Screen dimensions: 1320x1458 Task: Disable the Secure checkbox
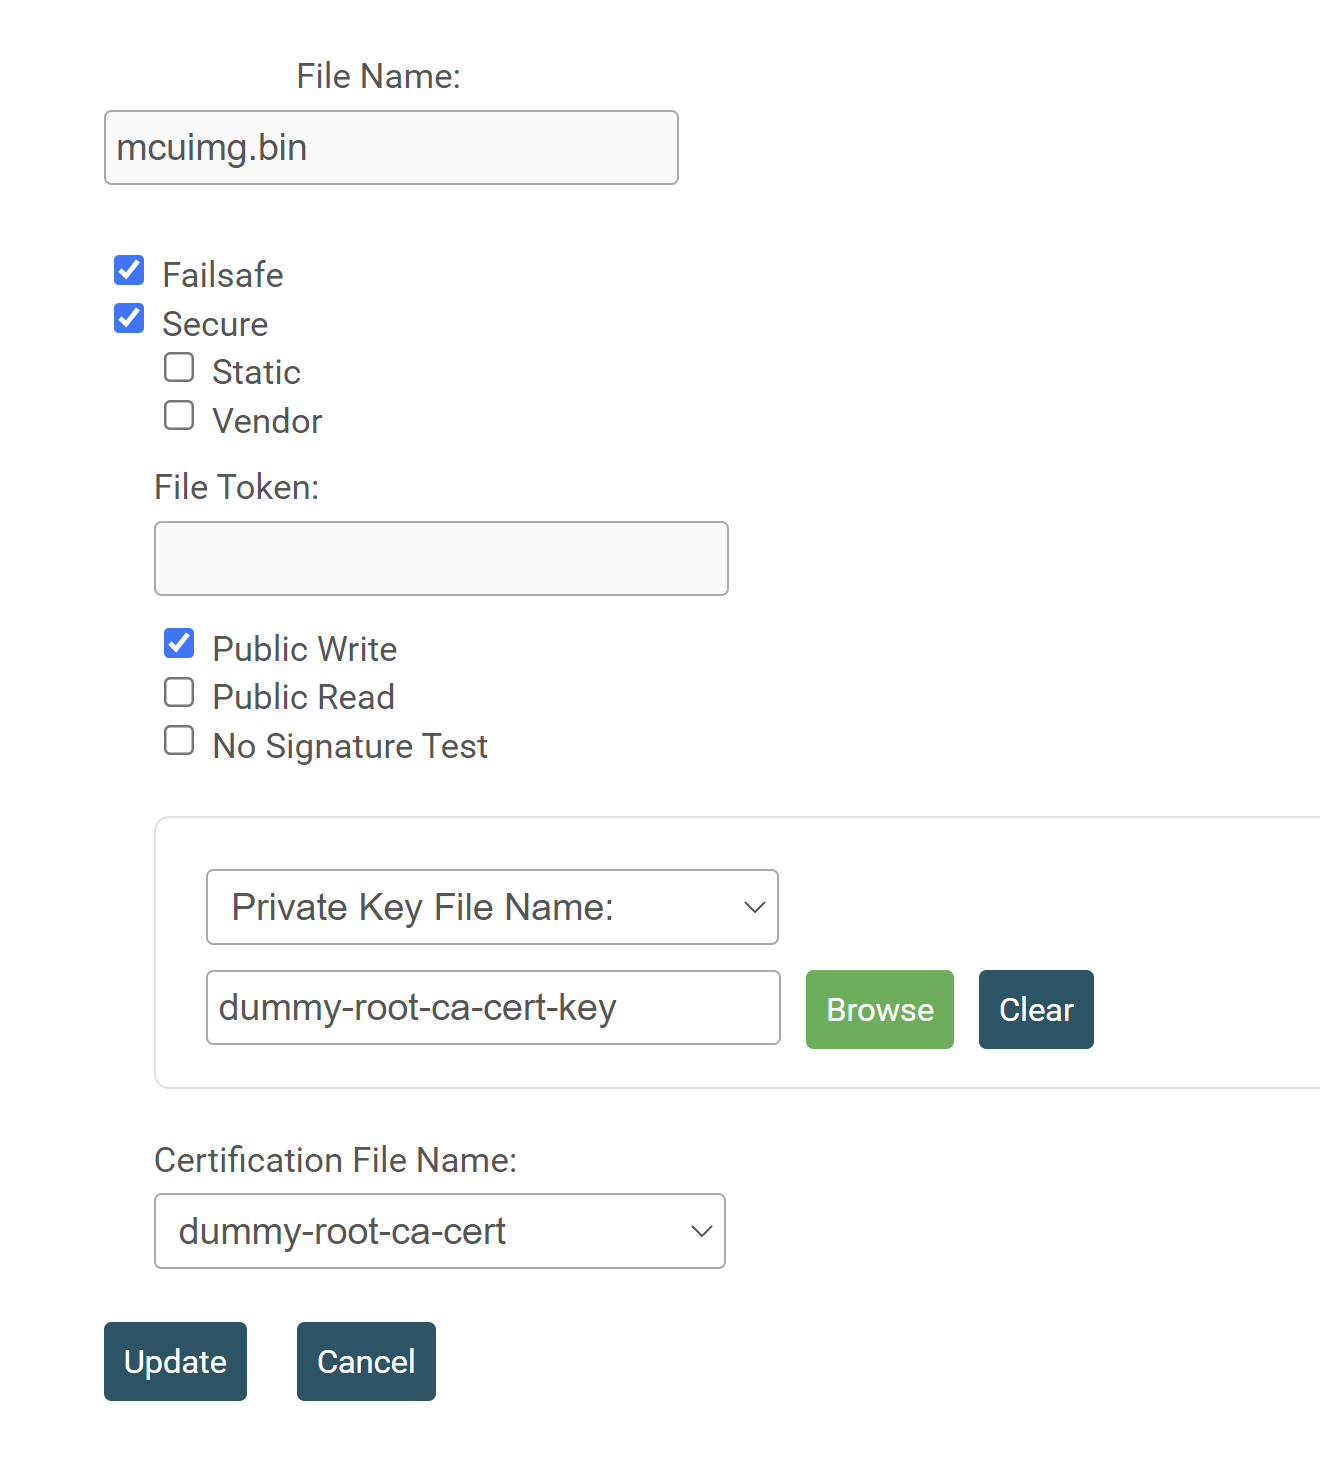coord(129,319)
